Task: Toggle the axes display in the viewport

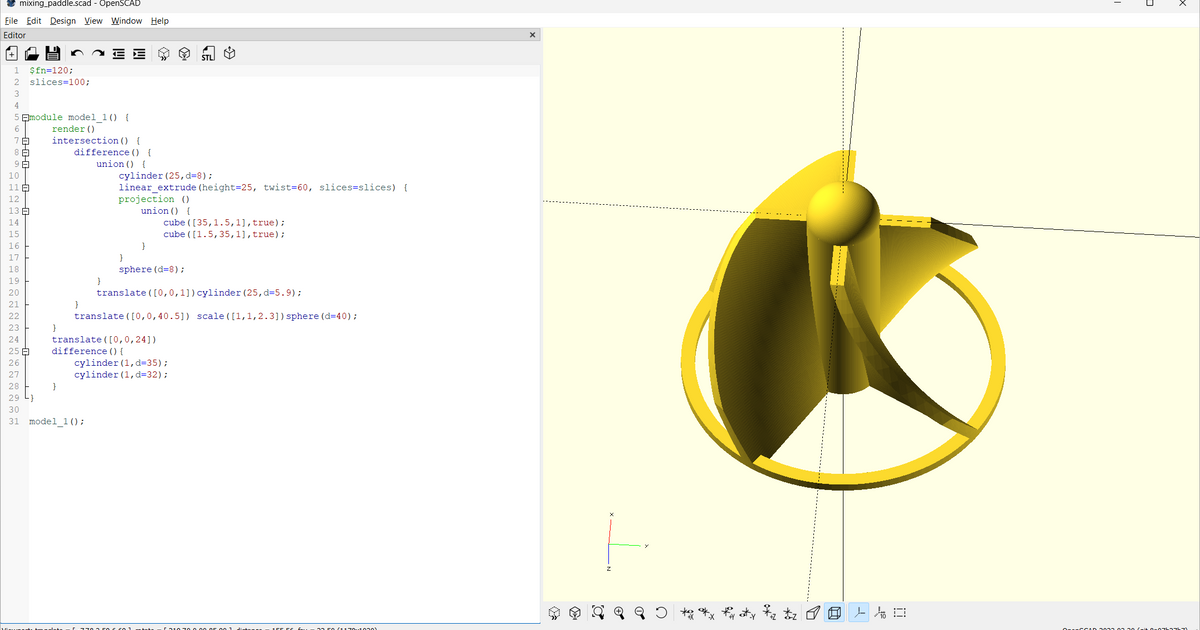Action: tap(858, 612)
